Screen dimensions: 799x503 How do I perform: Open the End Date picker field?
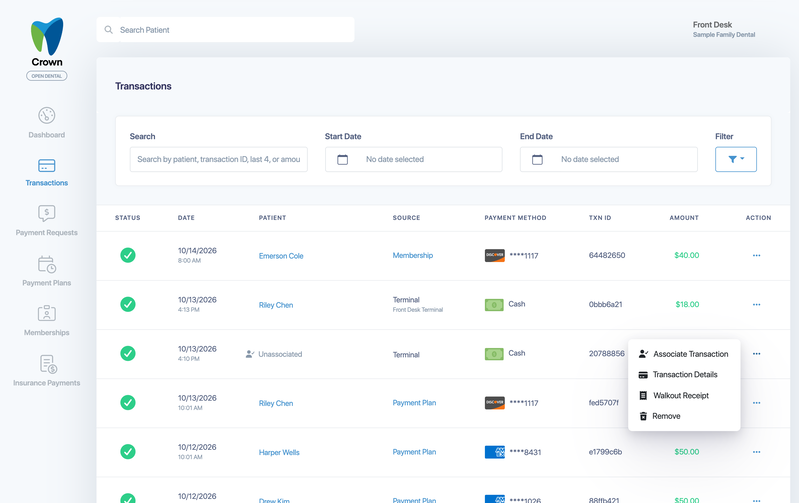608,159
